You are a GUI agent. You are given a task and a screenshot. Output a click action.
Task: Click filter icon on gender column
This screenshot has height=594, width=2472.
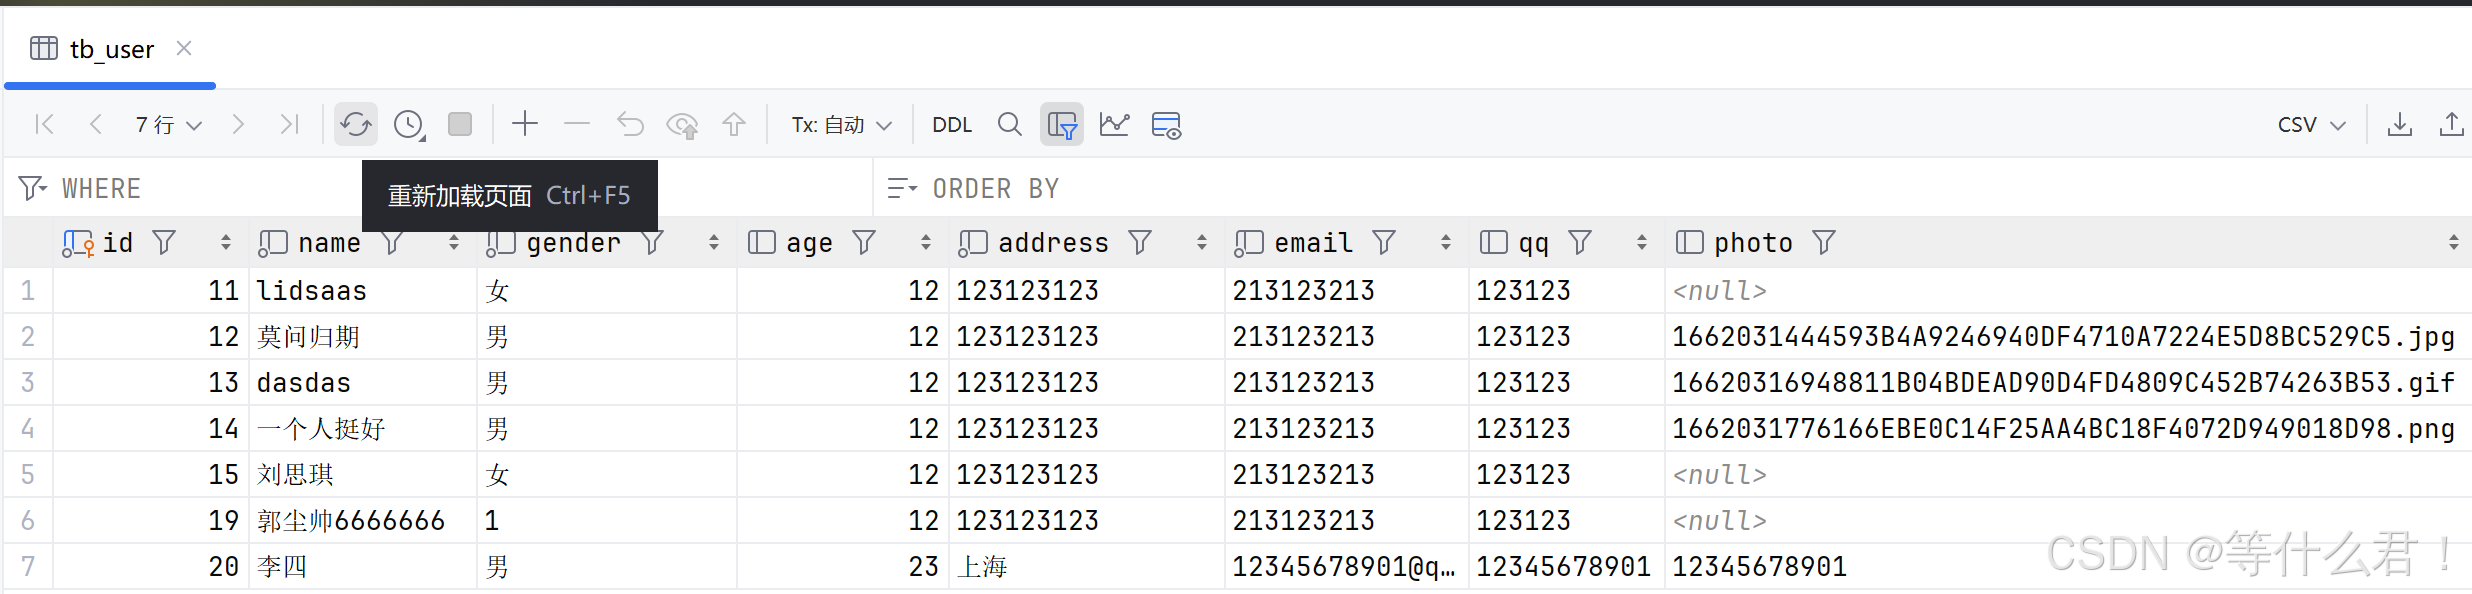652,242
